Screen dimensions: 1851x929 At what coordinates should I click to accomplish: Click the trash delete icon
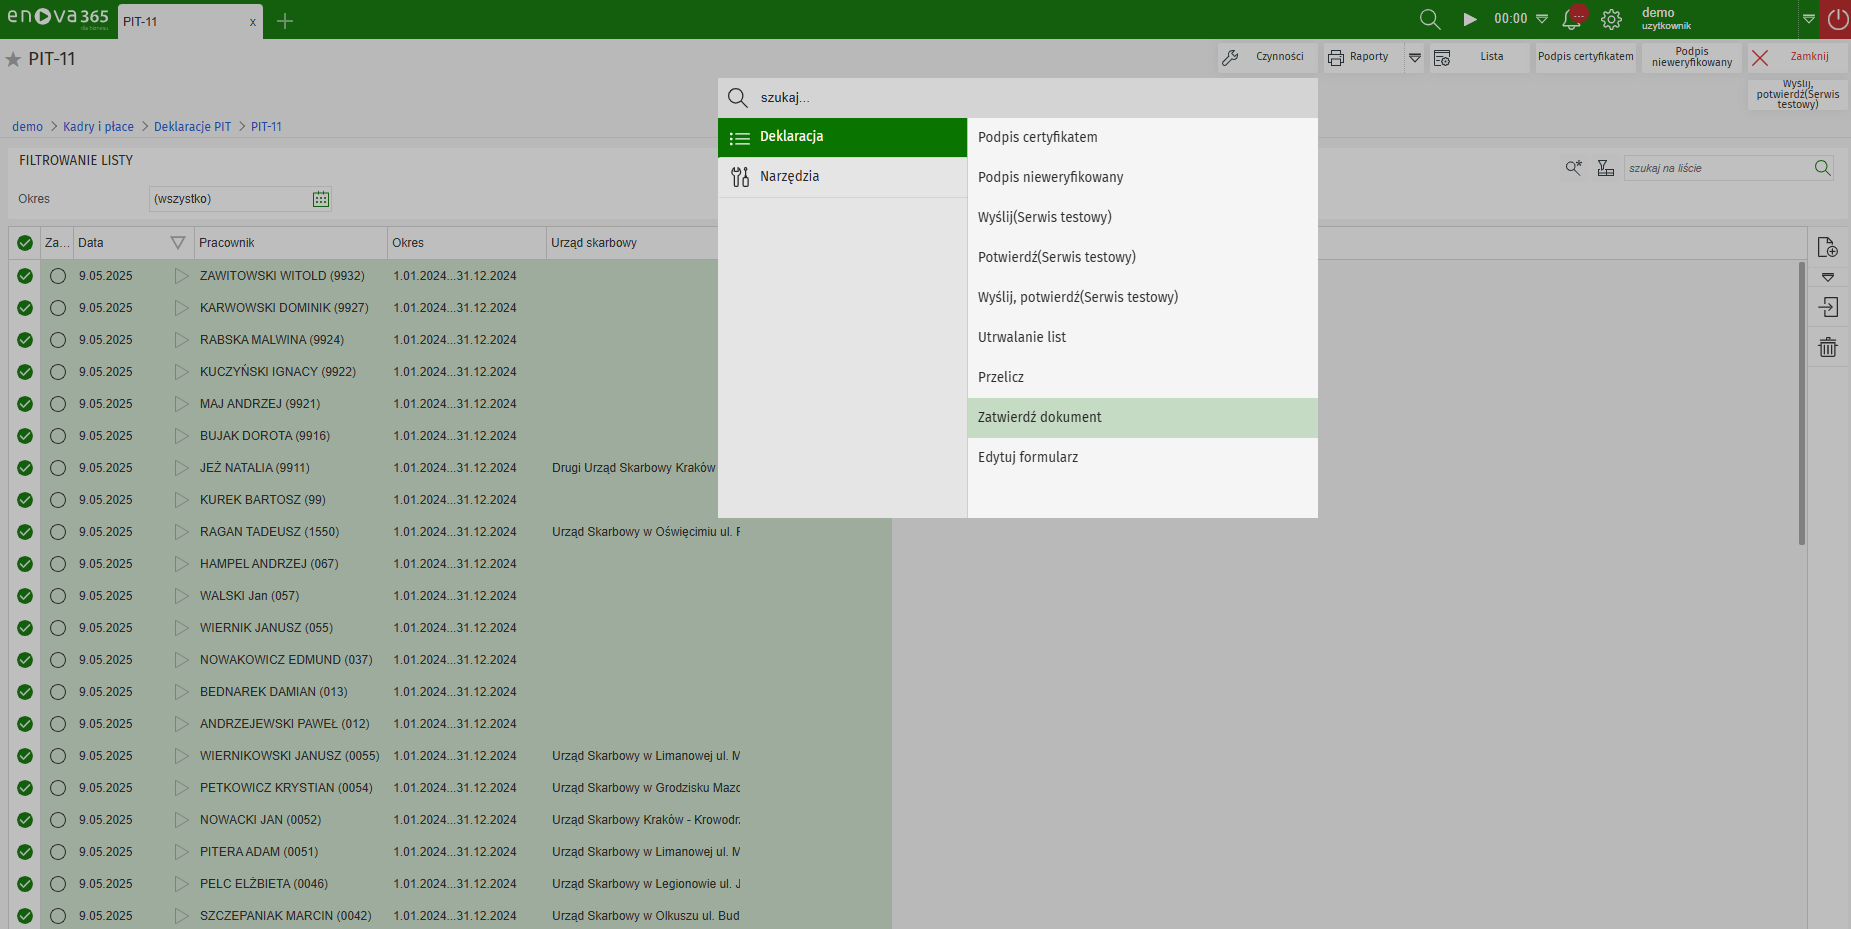[1828, 347]
